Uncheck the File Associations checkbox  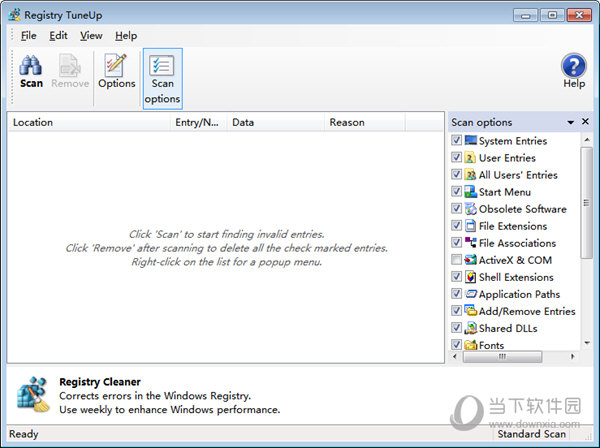click(456, 242)
